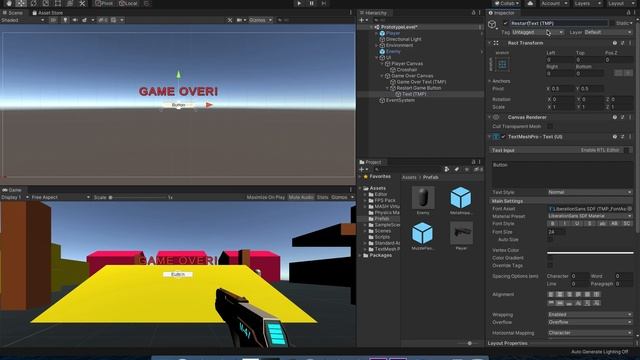Select the Scale tool in toolbar
This screenshot has width=640, height=360.
(x=45, y=3)
